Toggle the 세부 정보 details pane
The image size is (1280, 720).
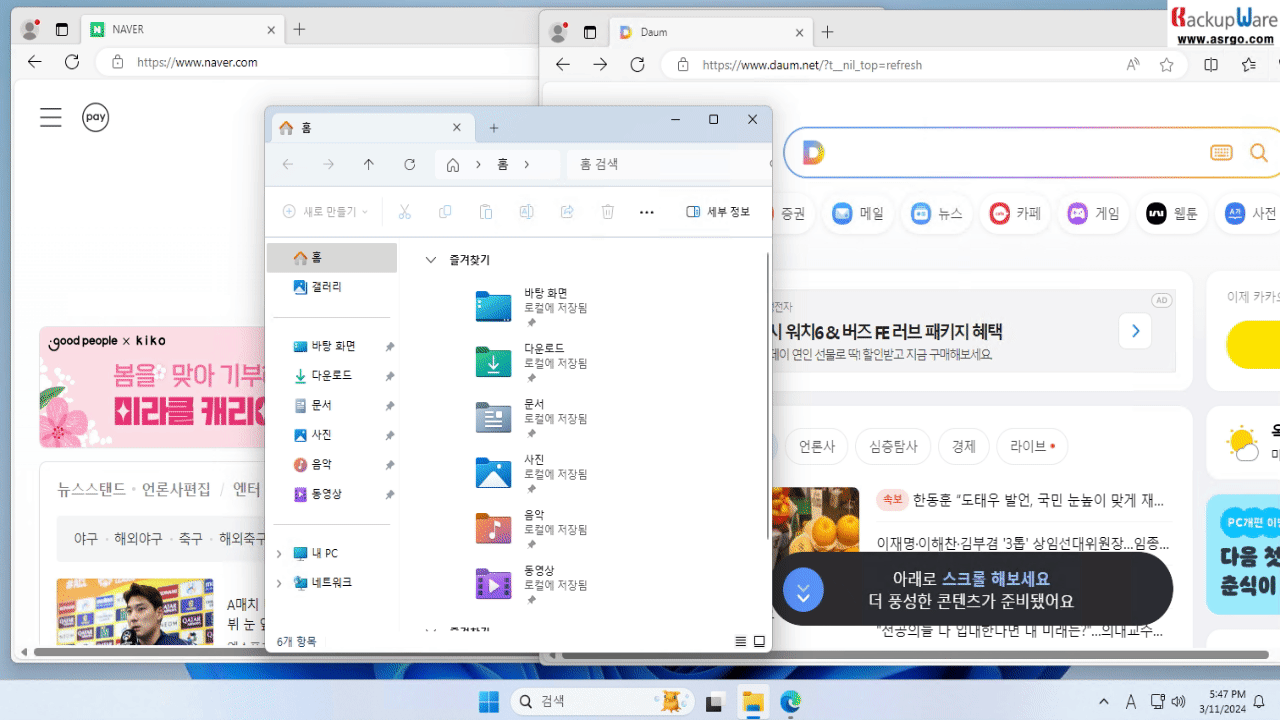(718, 212)
